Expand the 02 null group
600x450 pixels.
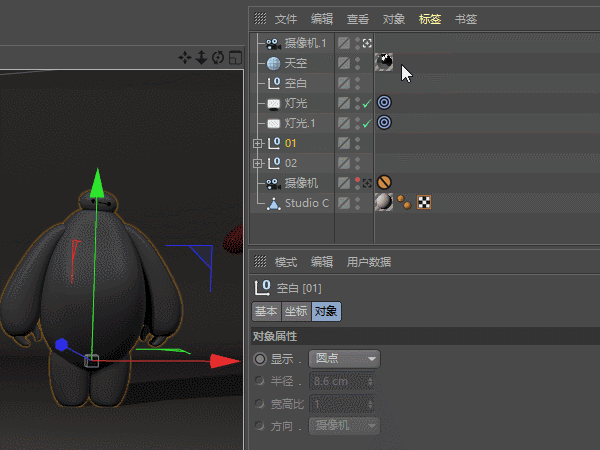point(258,163)
